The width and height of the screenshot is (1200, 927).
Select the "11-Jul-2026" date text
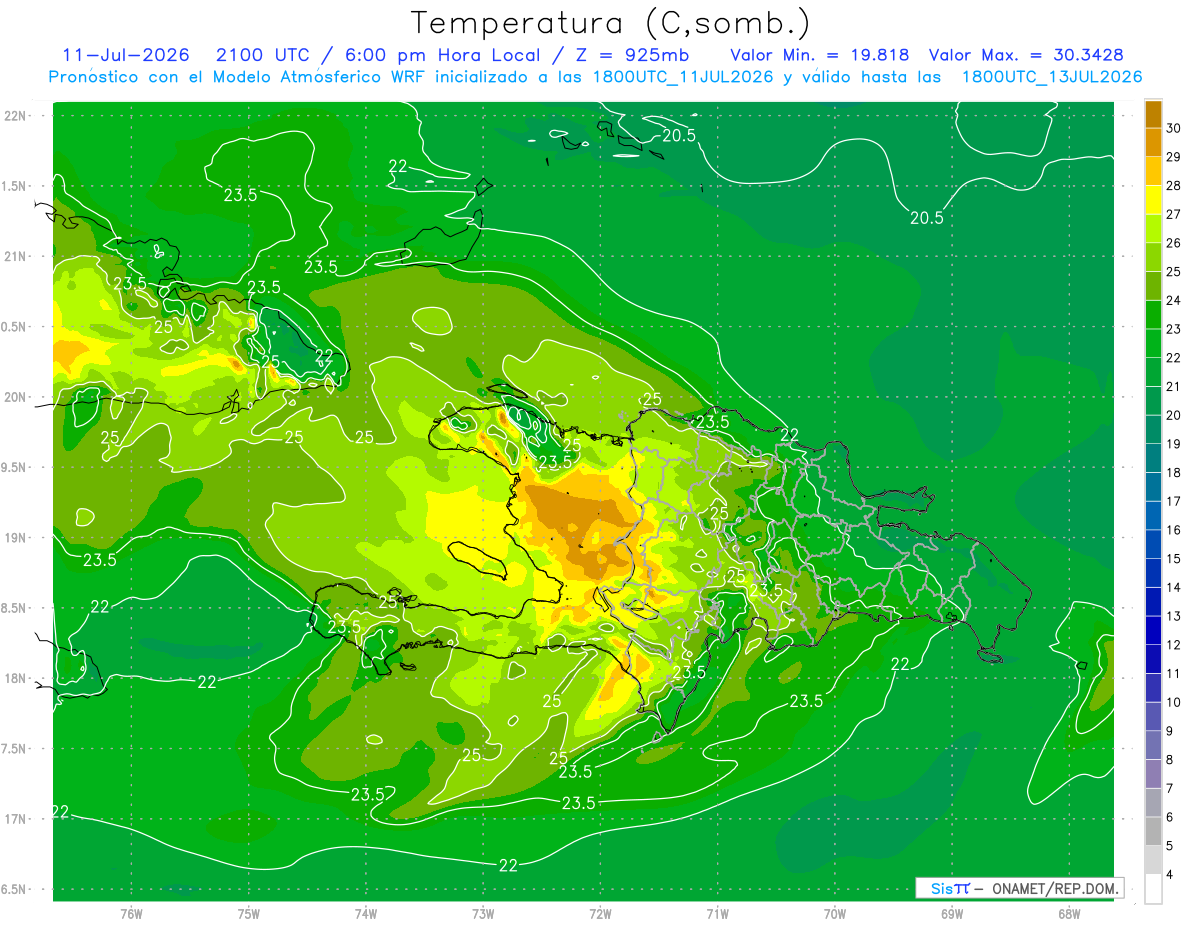coord(126,55)
